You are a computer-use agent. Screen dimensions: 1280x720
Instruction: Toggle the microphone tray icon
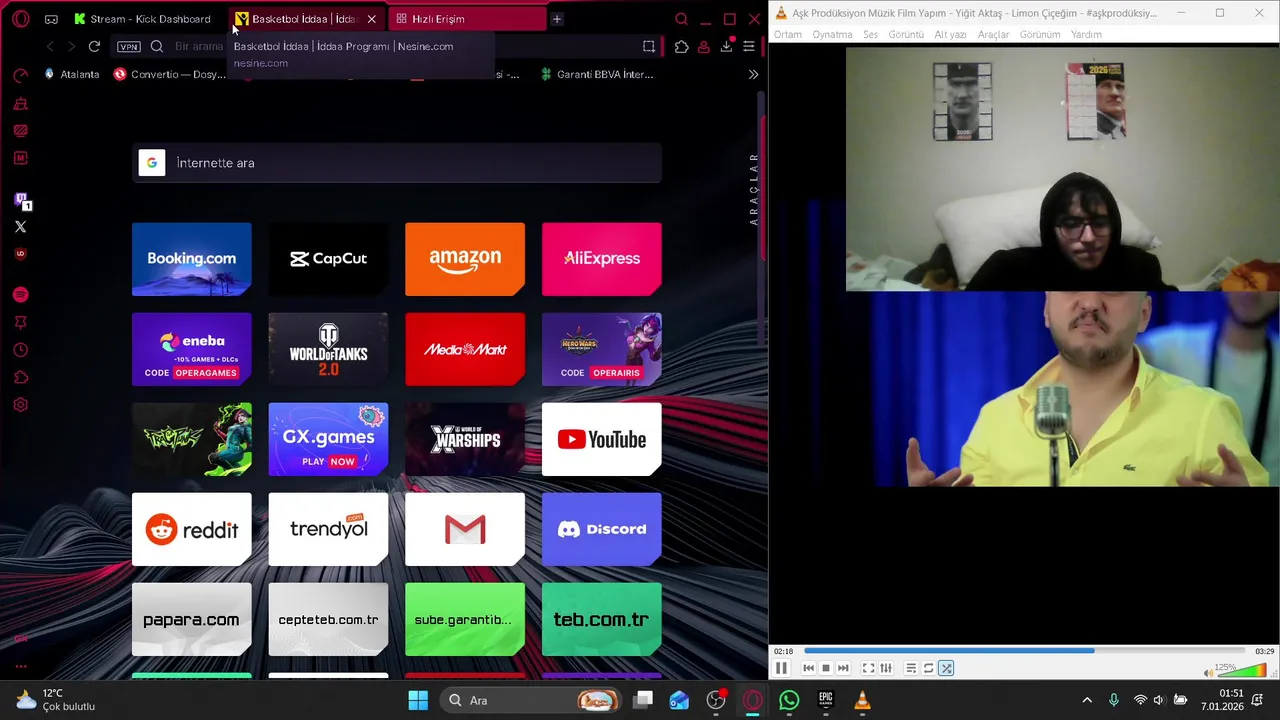point(1114,700)
